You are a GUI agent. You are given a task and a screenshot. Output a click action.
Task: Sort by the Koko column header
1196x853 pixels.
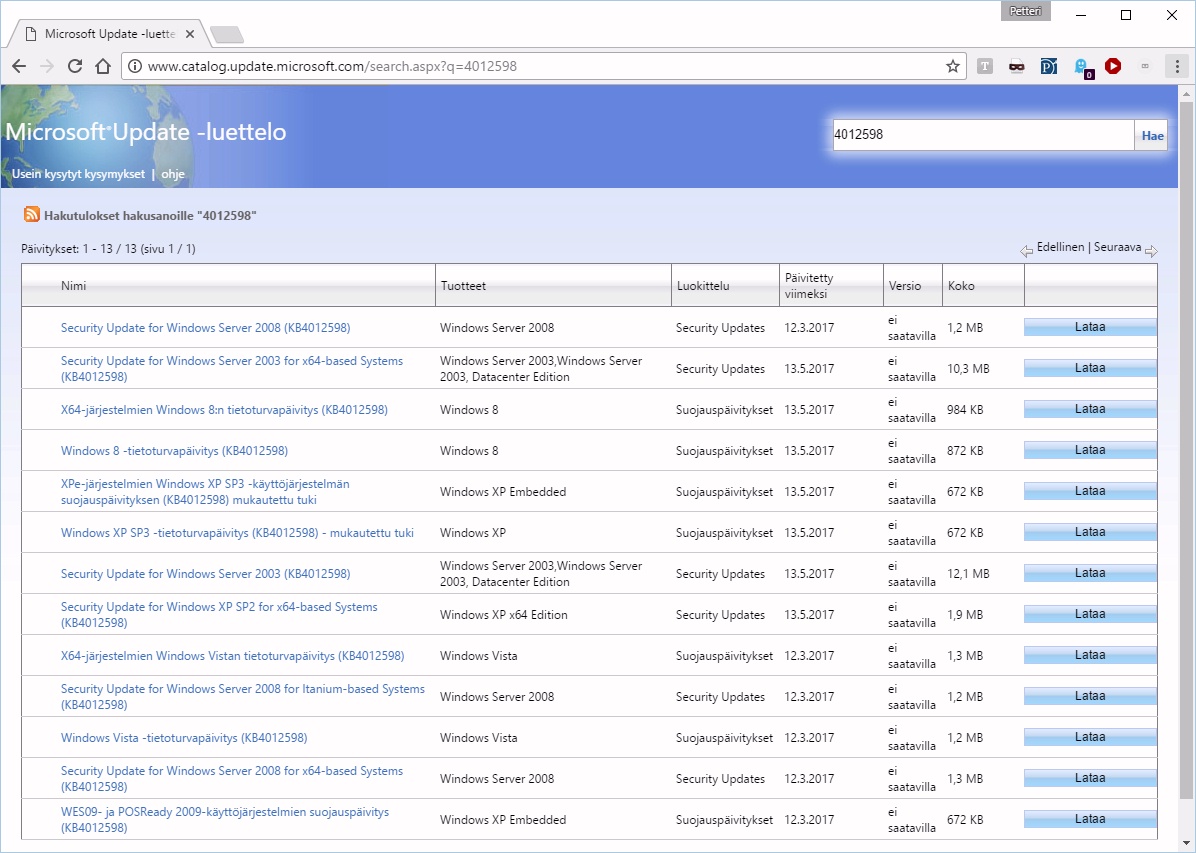[961, 285]
